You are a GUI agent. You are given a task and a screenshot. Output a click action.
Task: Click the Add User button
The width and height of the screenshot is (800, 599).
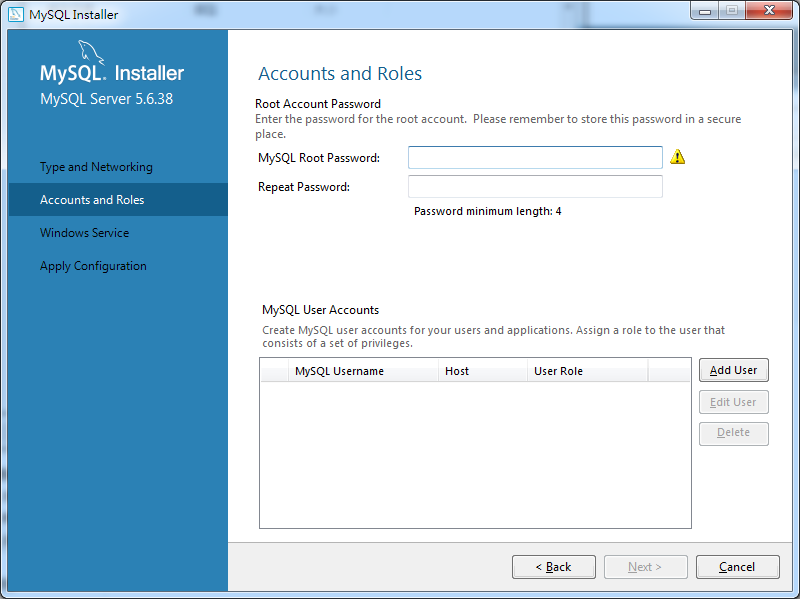pyautogui.click(x=734, y=370)
